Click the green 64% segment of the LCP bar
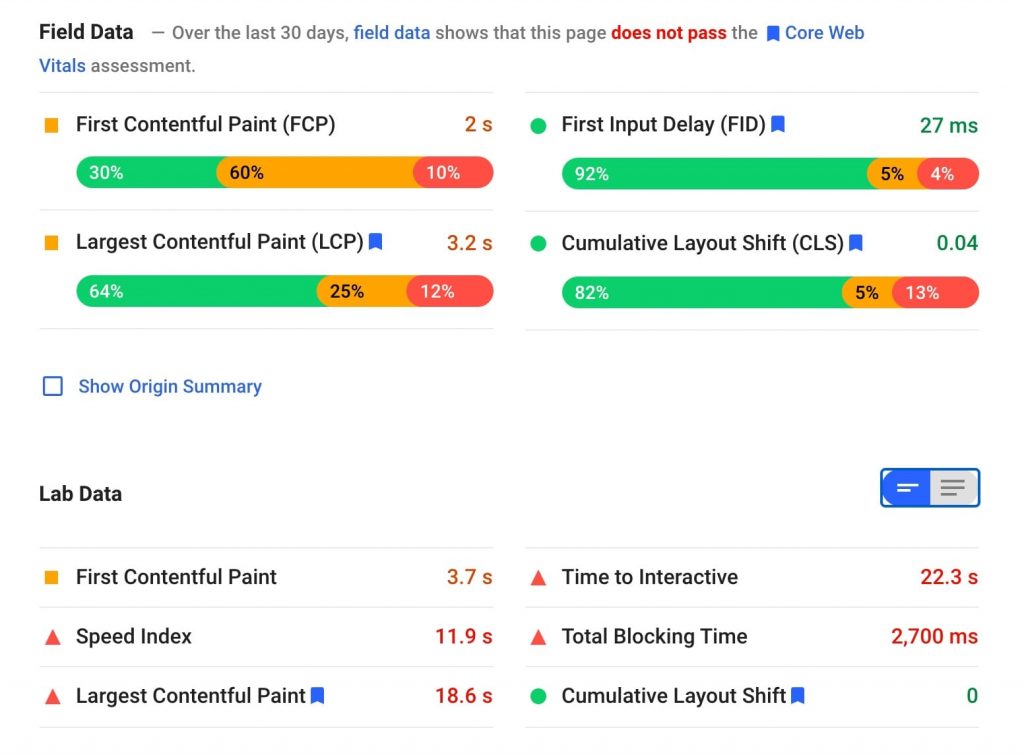 point(200,292)
